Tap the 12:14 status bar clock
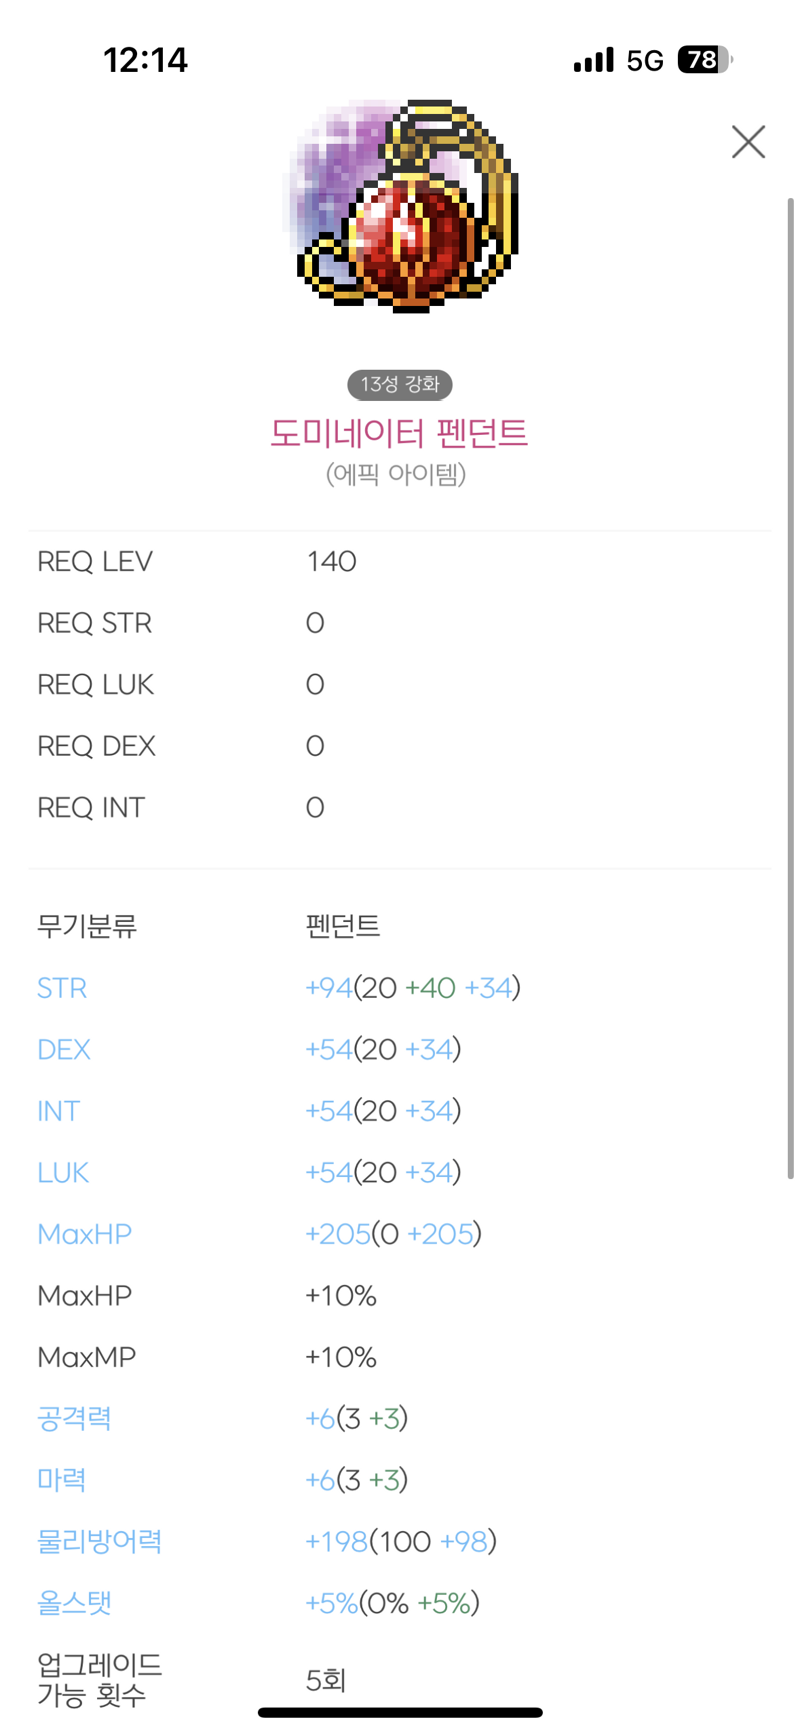Screen dimensions: 800x1734 (146, 60)
